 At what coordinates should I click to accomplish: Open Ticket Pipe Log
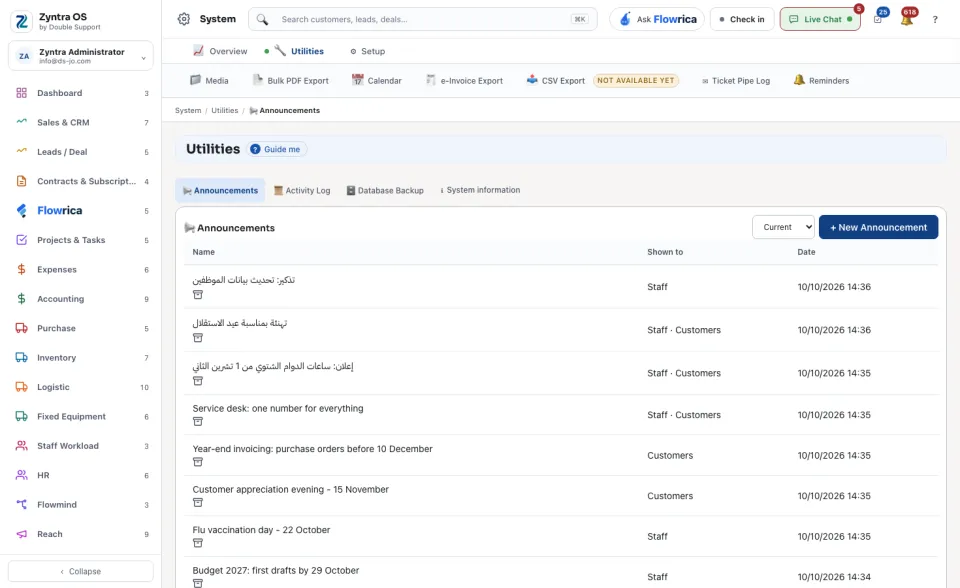tap(736, 81)
